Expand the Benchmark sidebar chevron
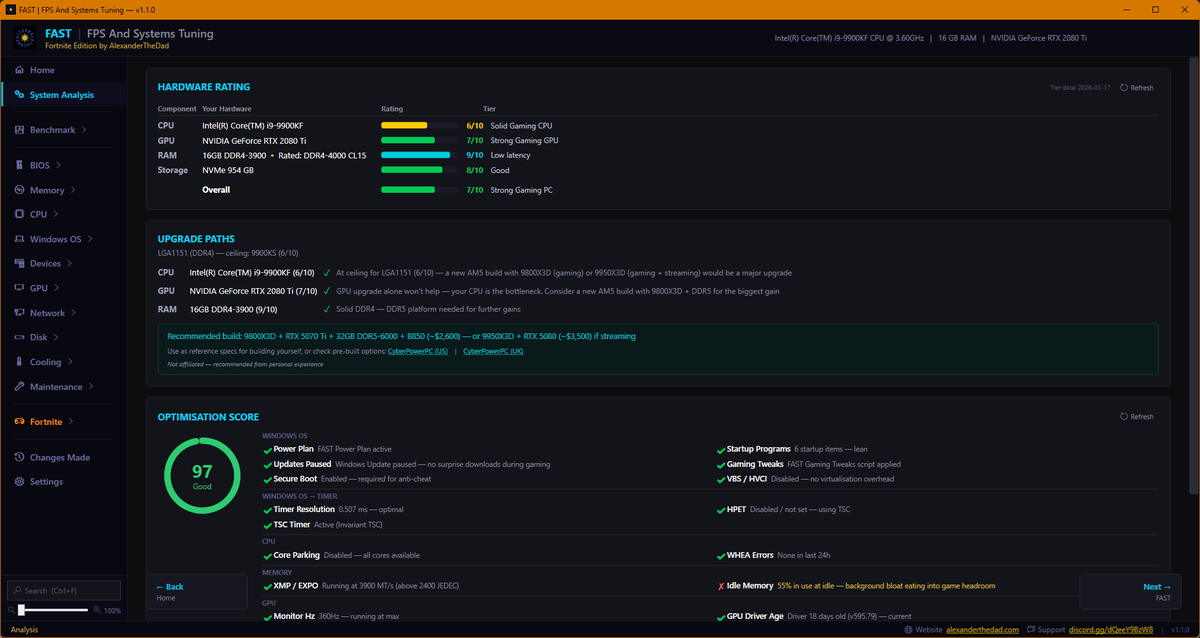Viewport: 1200px width, 638px height. click(84, 130)
